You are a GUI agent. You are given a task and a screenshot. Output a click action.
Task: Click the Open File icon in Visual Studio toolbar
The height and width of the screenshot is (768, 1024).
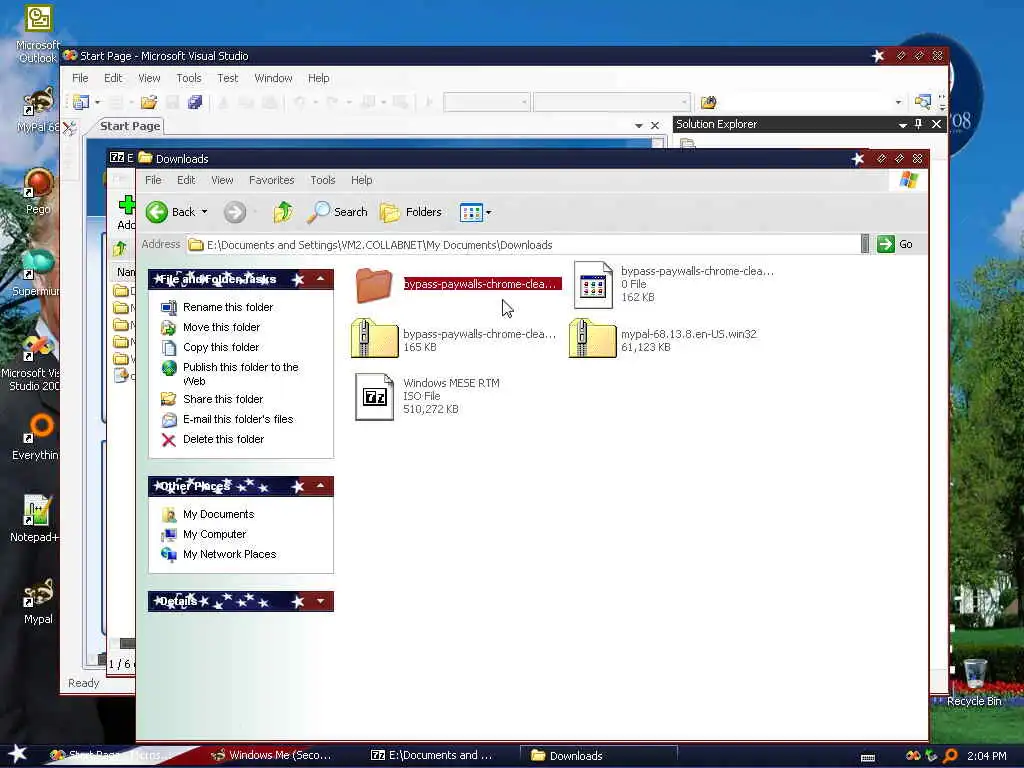click(x=149, y=102)
